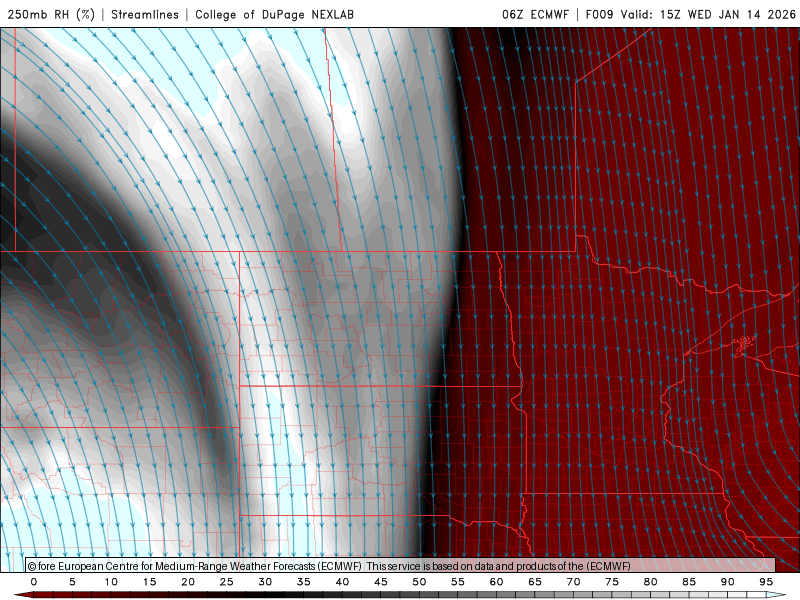
Task: Click the "60" color scale label
Action: 496,582
